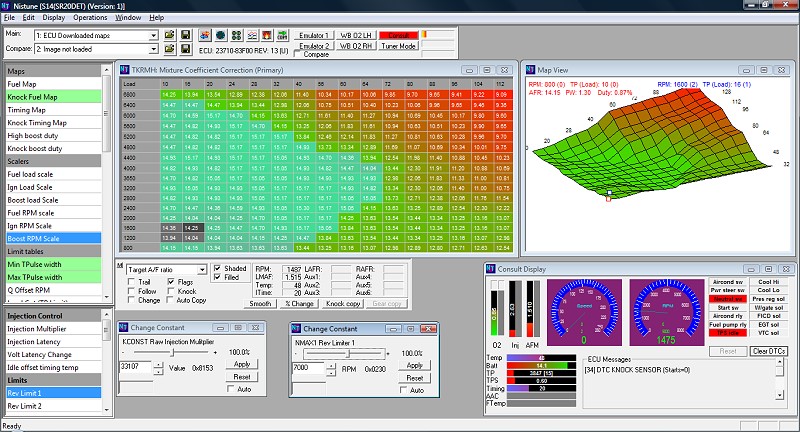Click the dark round globe toolbar icon
The height and width of the screenshot is (432, 800).
click(219, 35)
